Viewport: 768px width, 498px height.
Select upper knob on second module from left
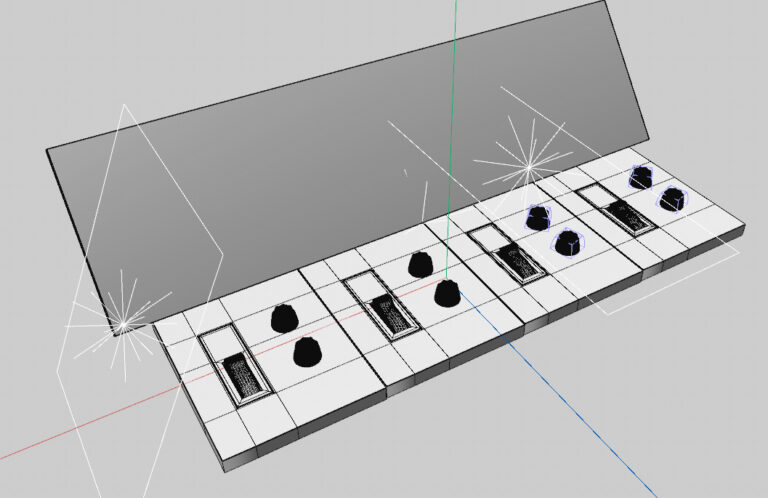(x=421, y=265)
